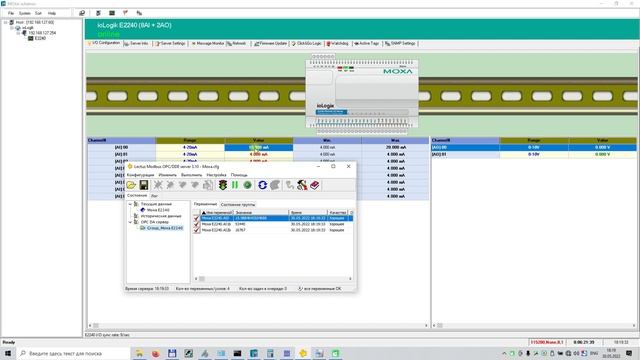Switch to Network tab

click(x=238, y=43)
